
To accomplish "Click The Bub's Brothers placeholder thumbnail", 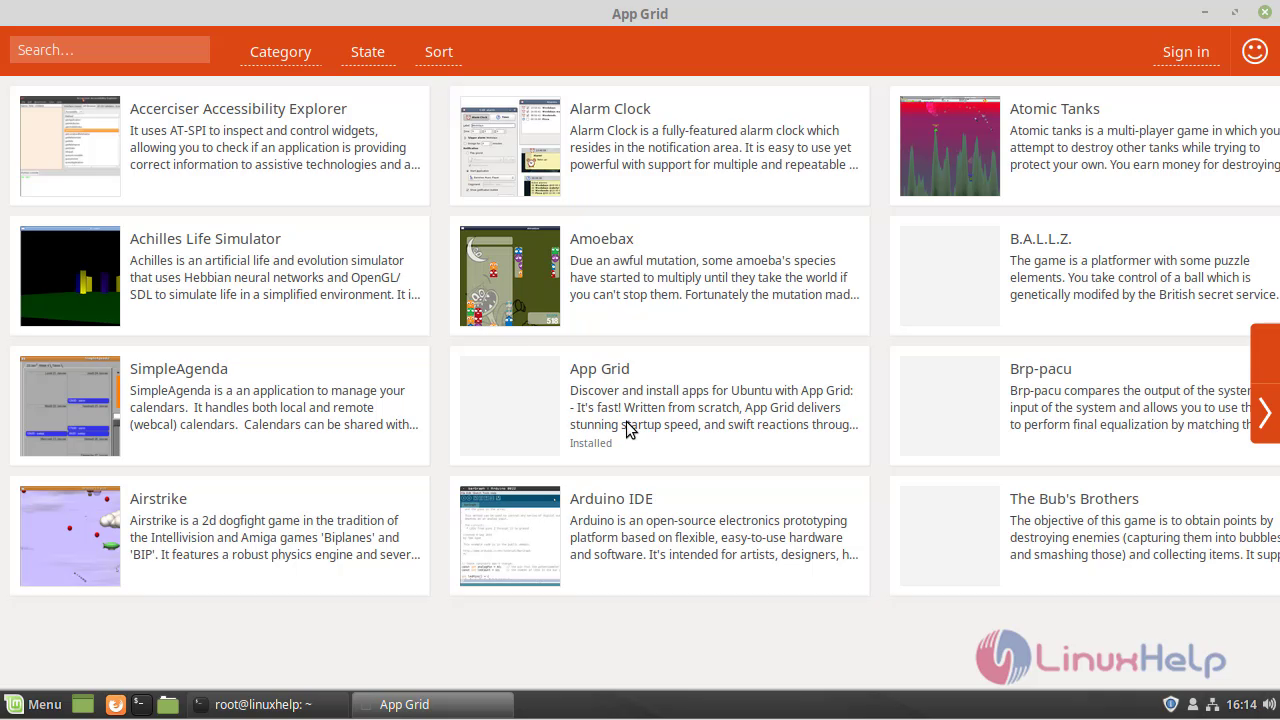I will click(x=950, y=536).
